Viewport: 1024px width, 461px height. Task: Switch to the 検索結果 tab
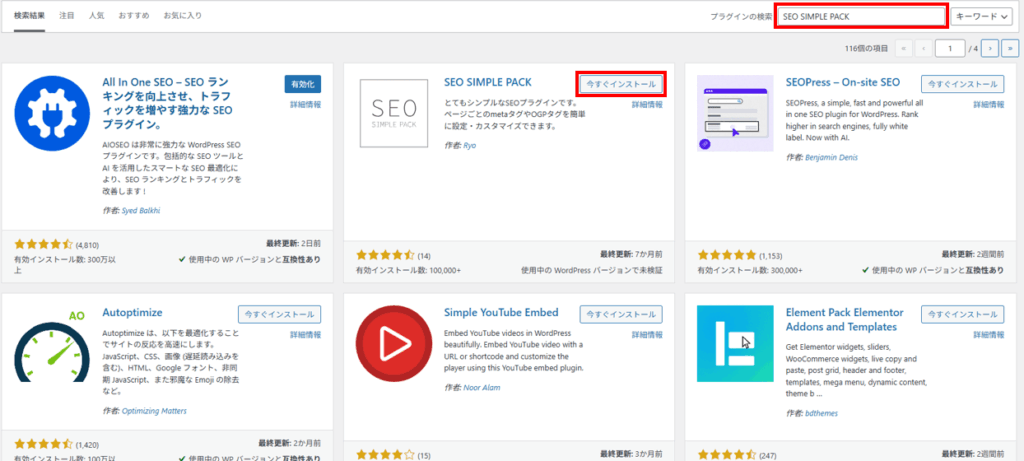(x=29, y=15)
